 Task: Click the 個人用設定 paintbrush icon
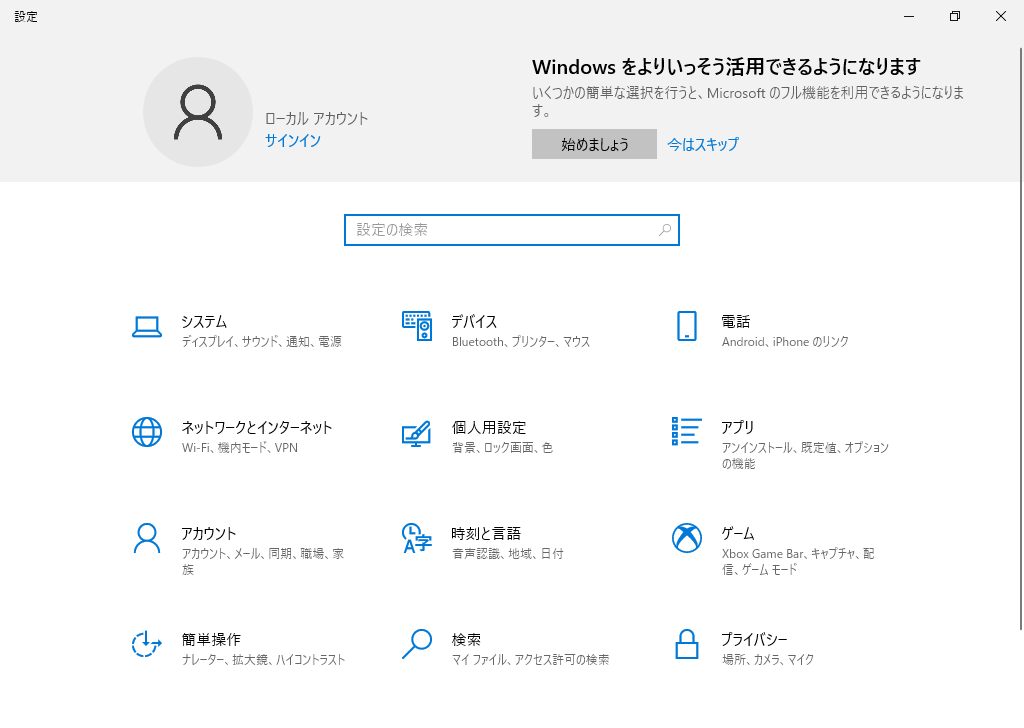(x=417, y=433)
